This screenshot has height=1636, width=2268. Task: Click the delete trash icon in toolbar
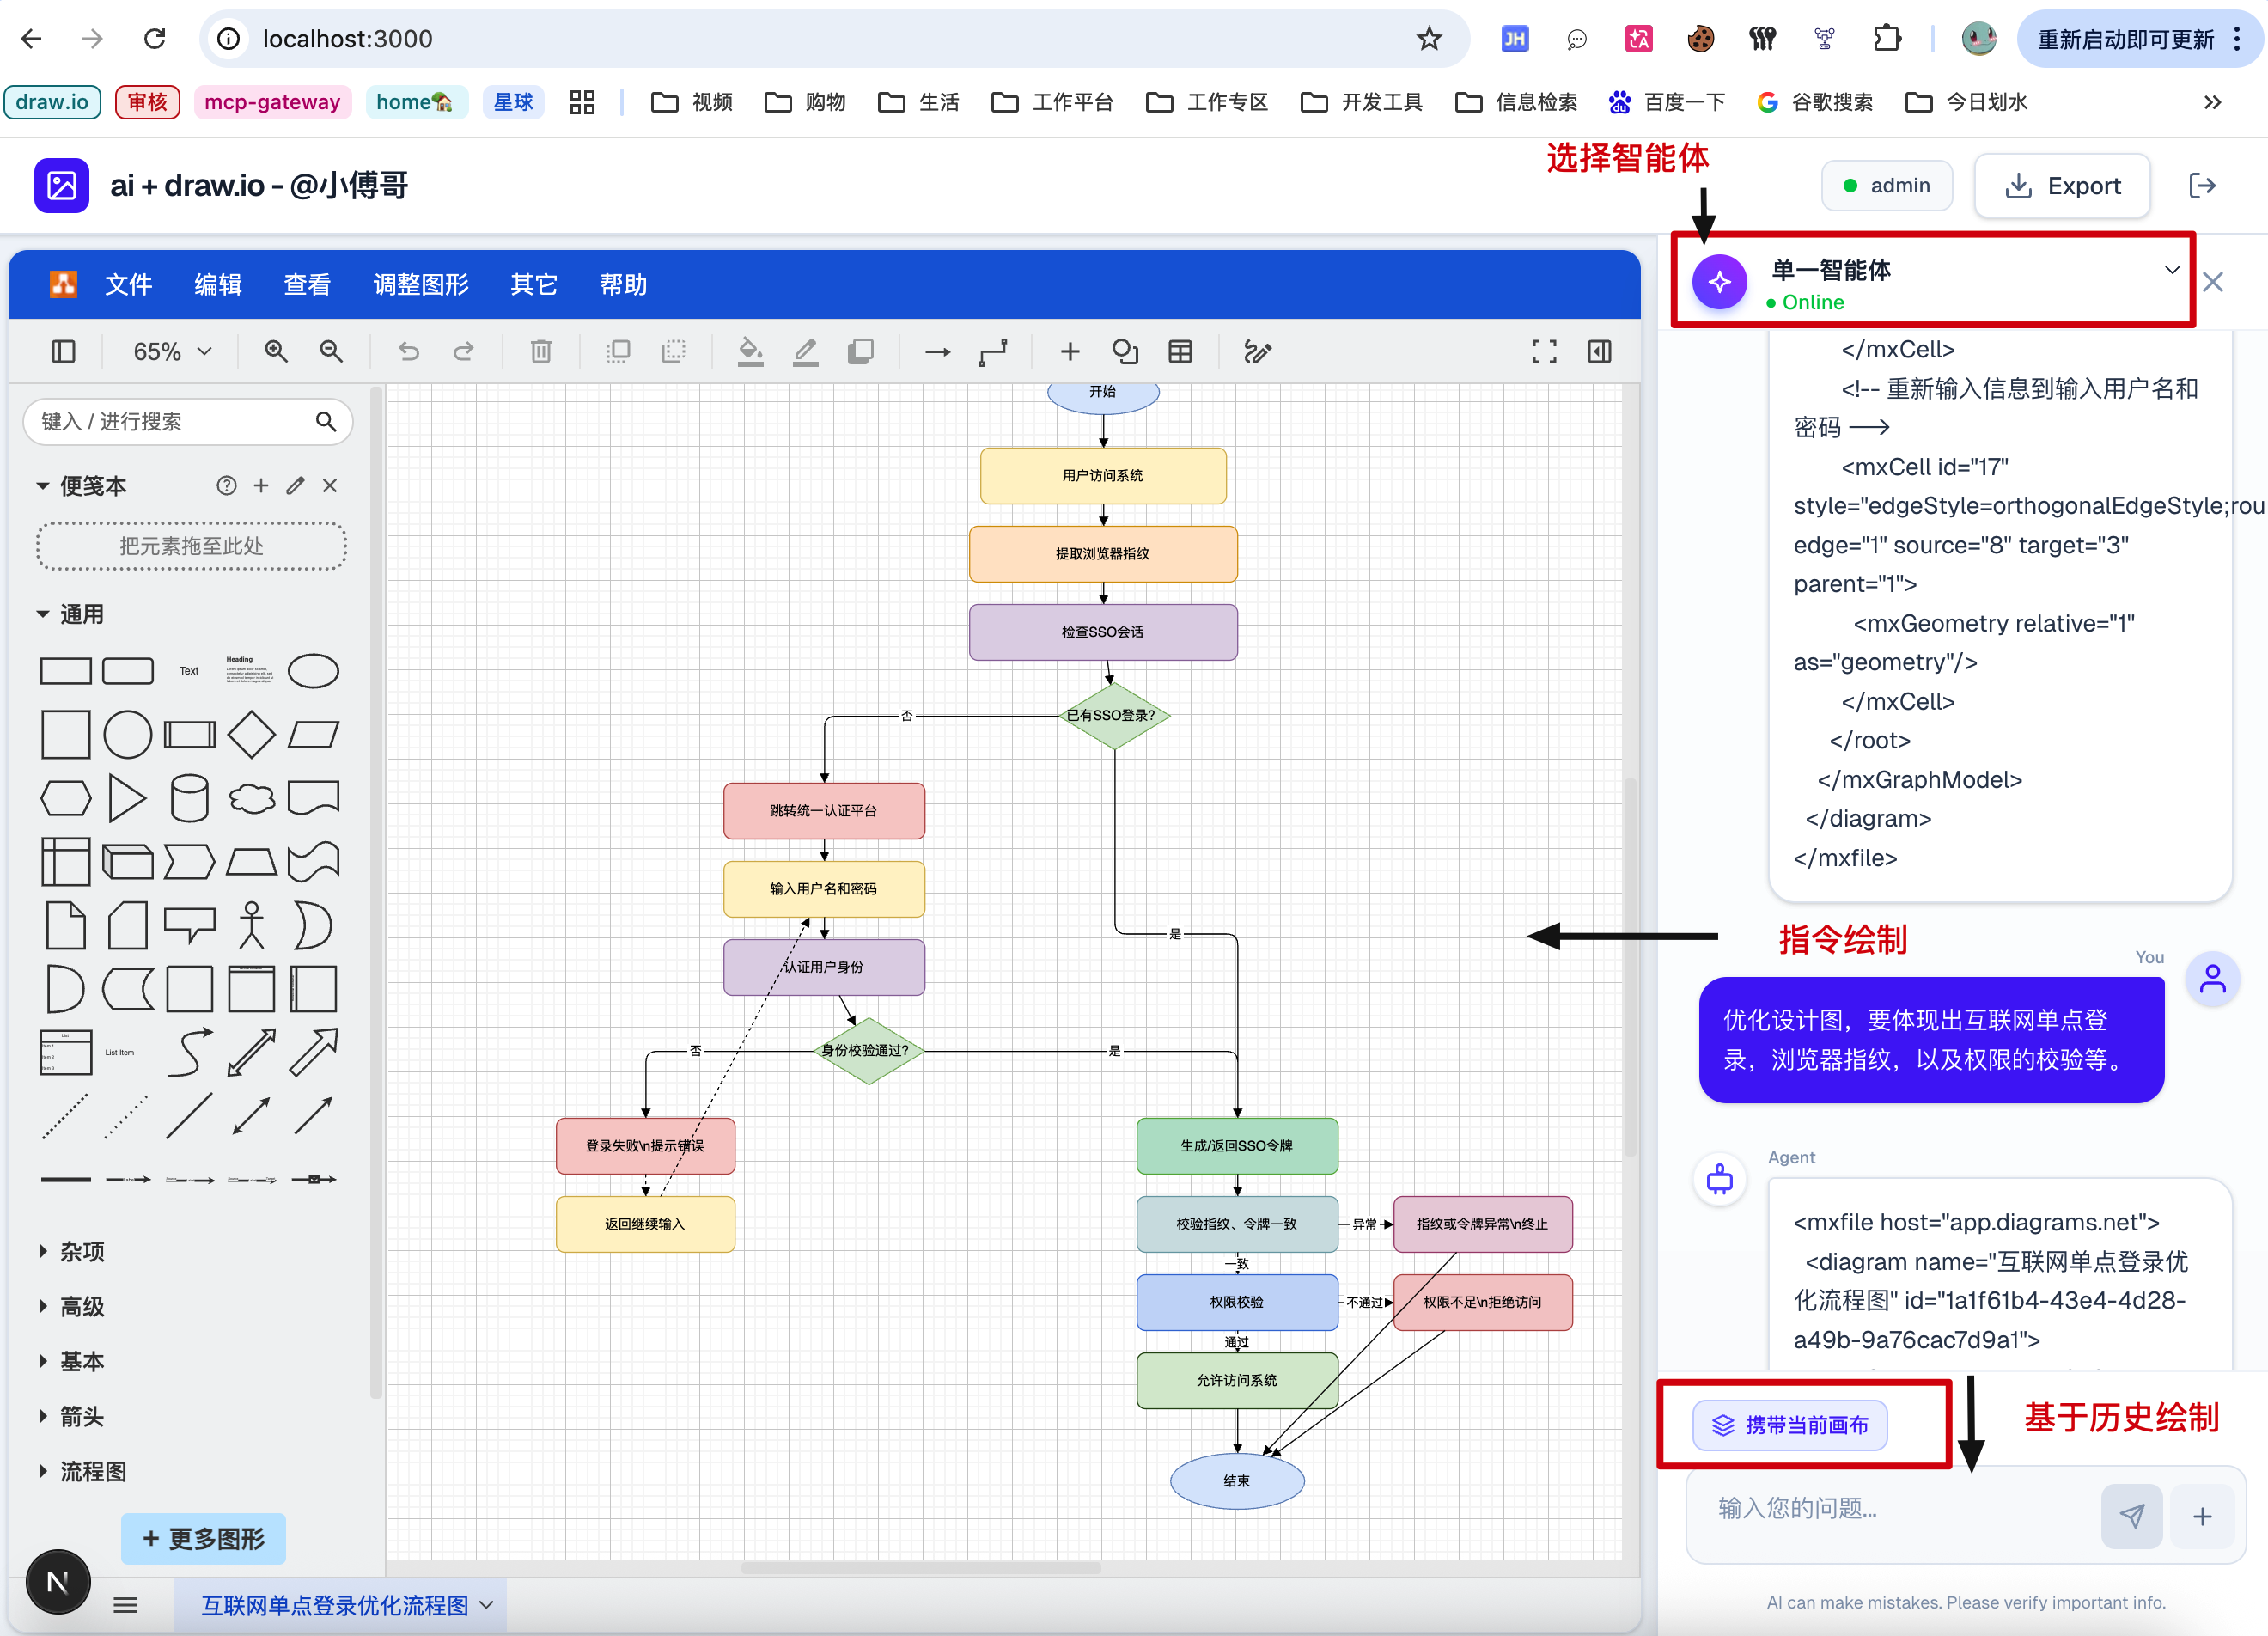pyautogui.click(x=541, y=352)
